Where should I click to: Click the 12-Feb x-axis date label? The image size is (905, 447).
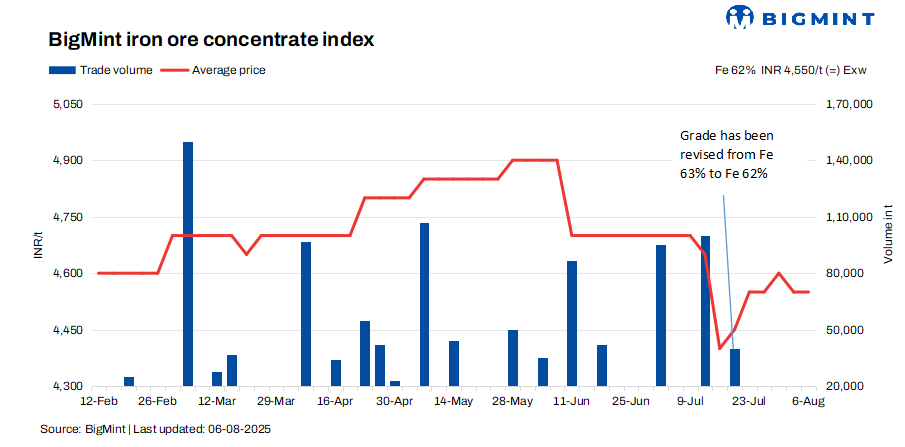98,401
